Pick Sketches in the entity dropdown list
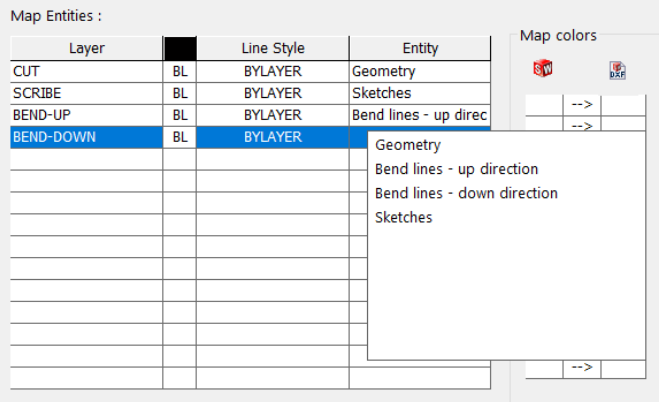 [404, 217]
